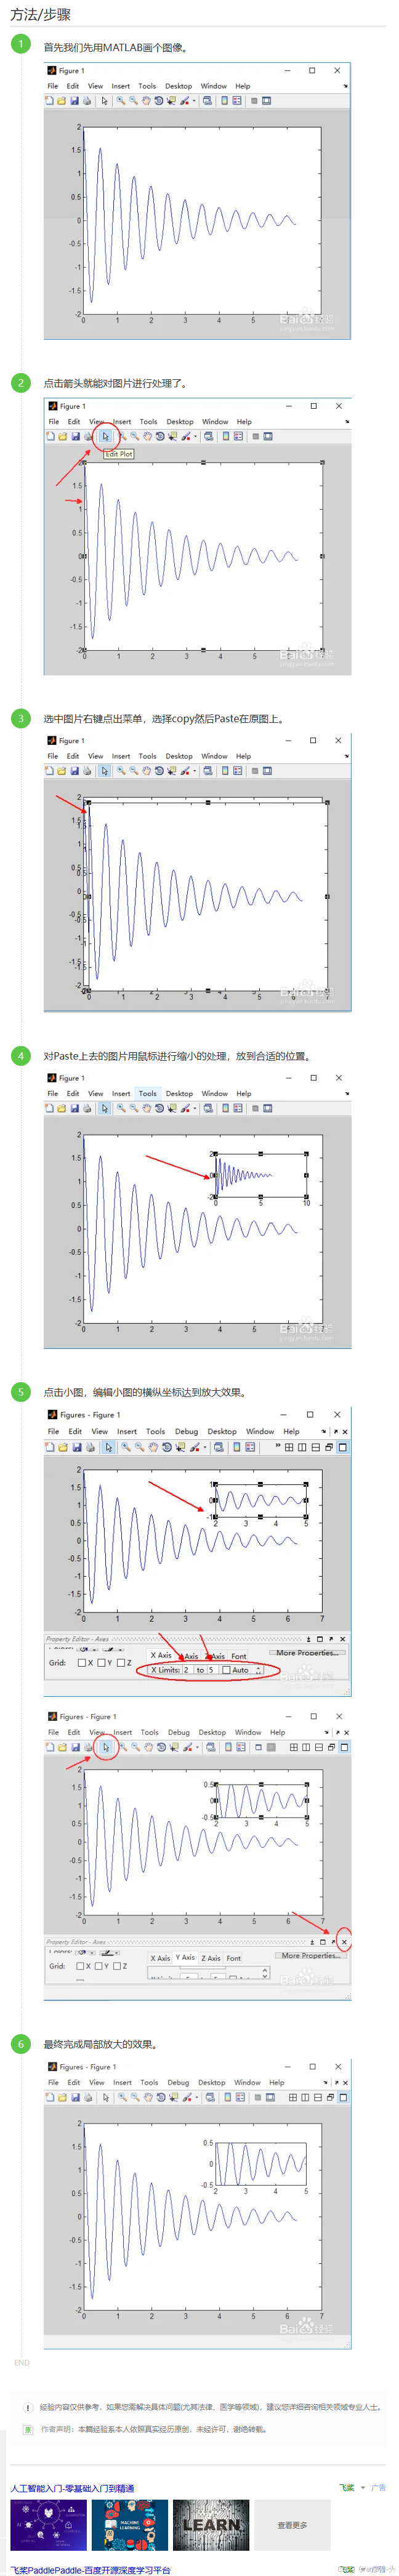Expand toolbar overflow chevron in first step 5 figure
This screenshot has height=2576, width=399.
tap(278, 1446)
